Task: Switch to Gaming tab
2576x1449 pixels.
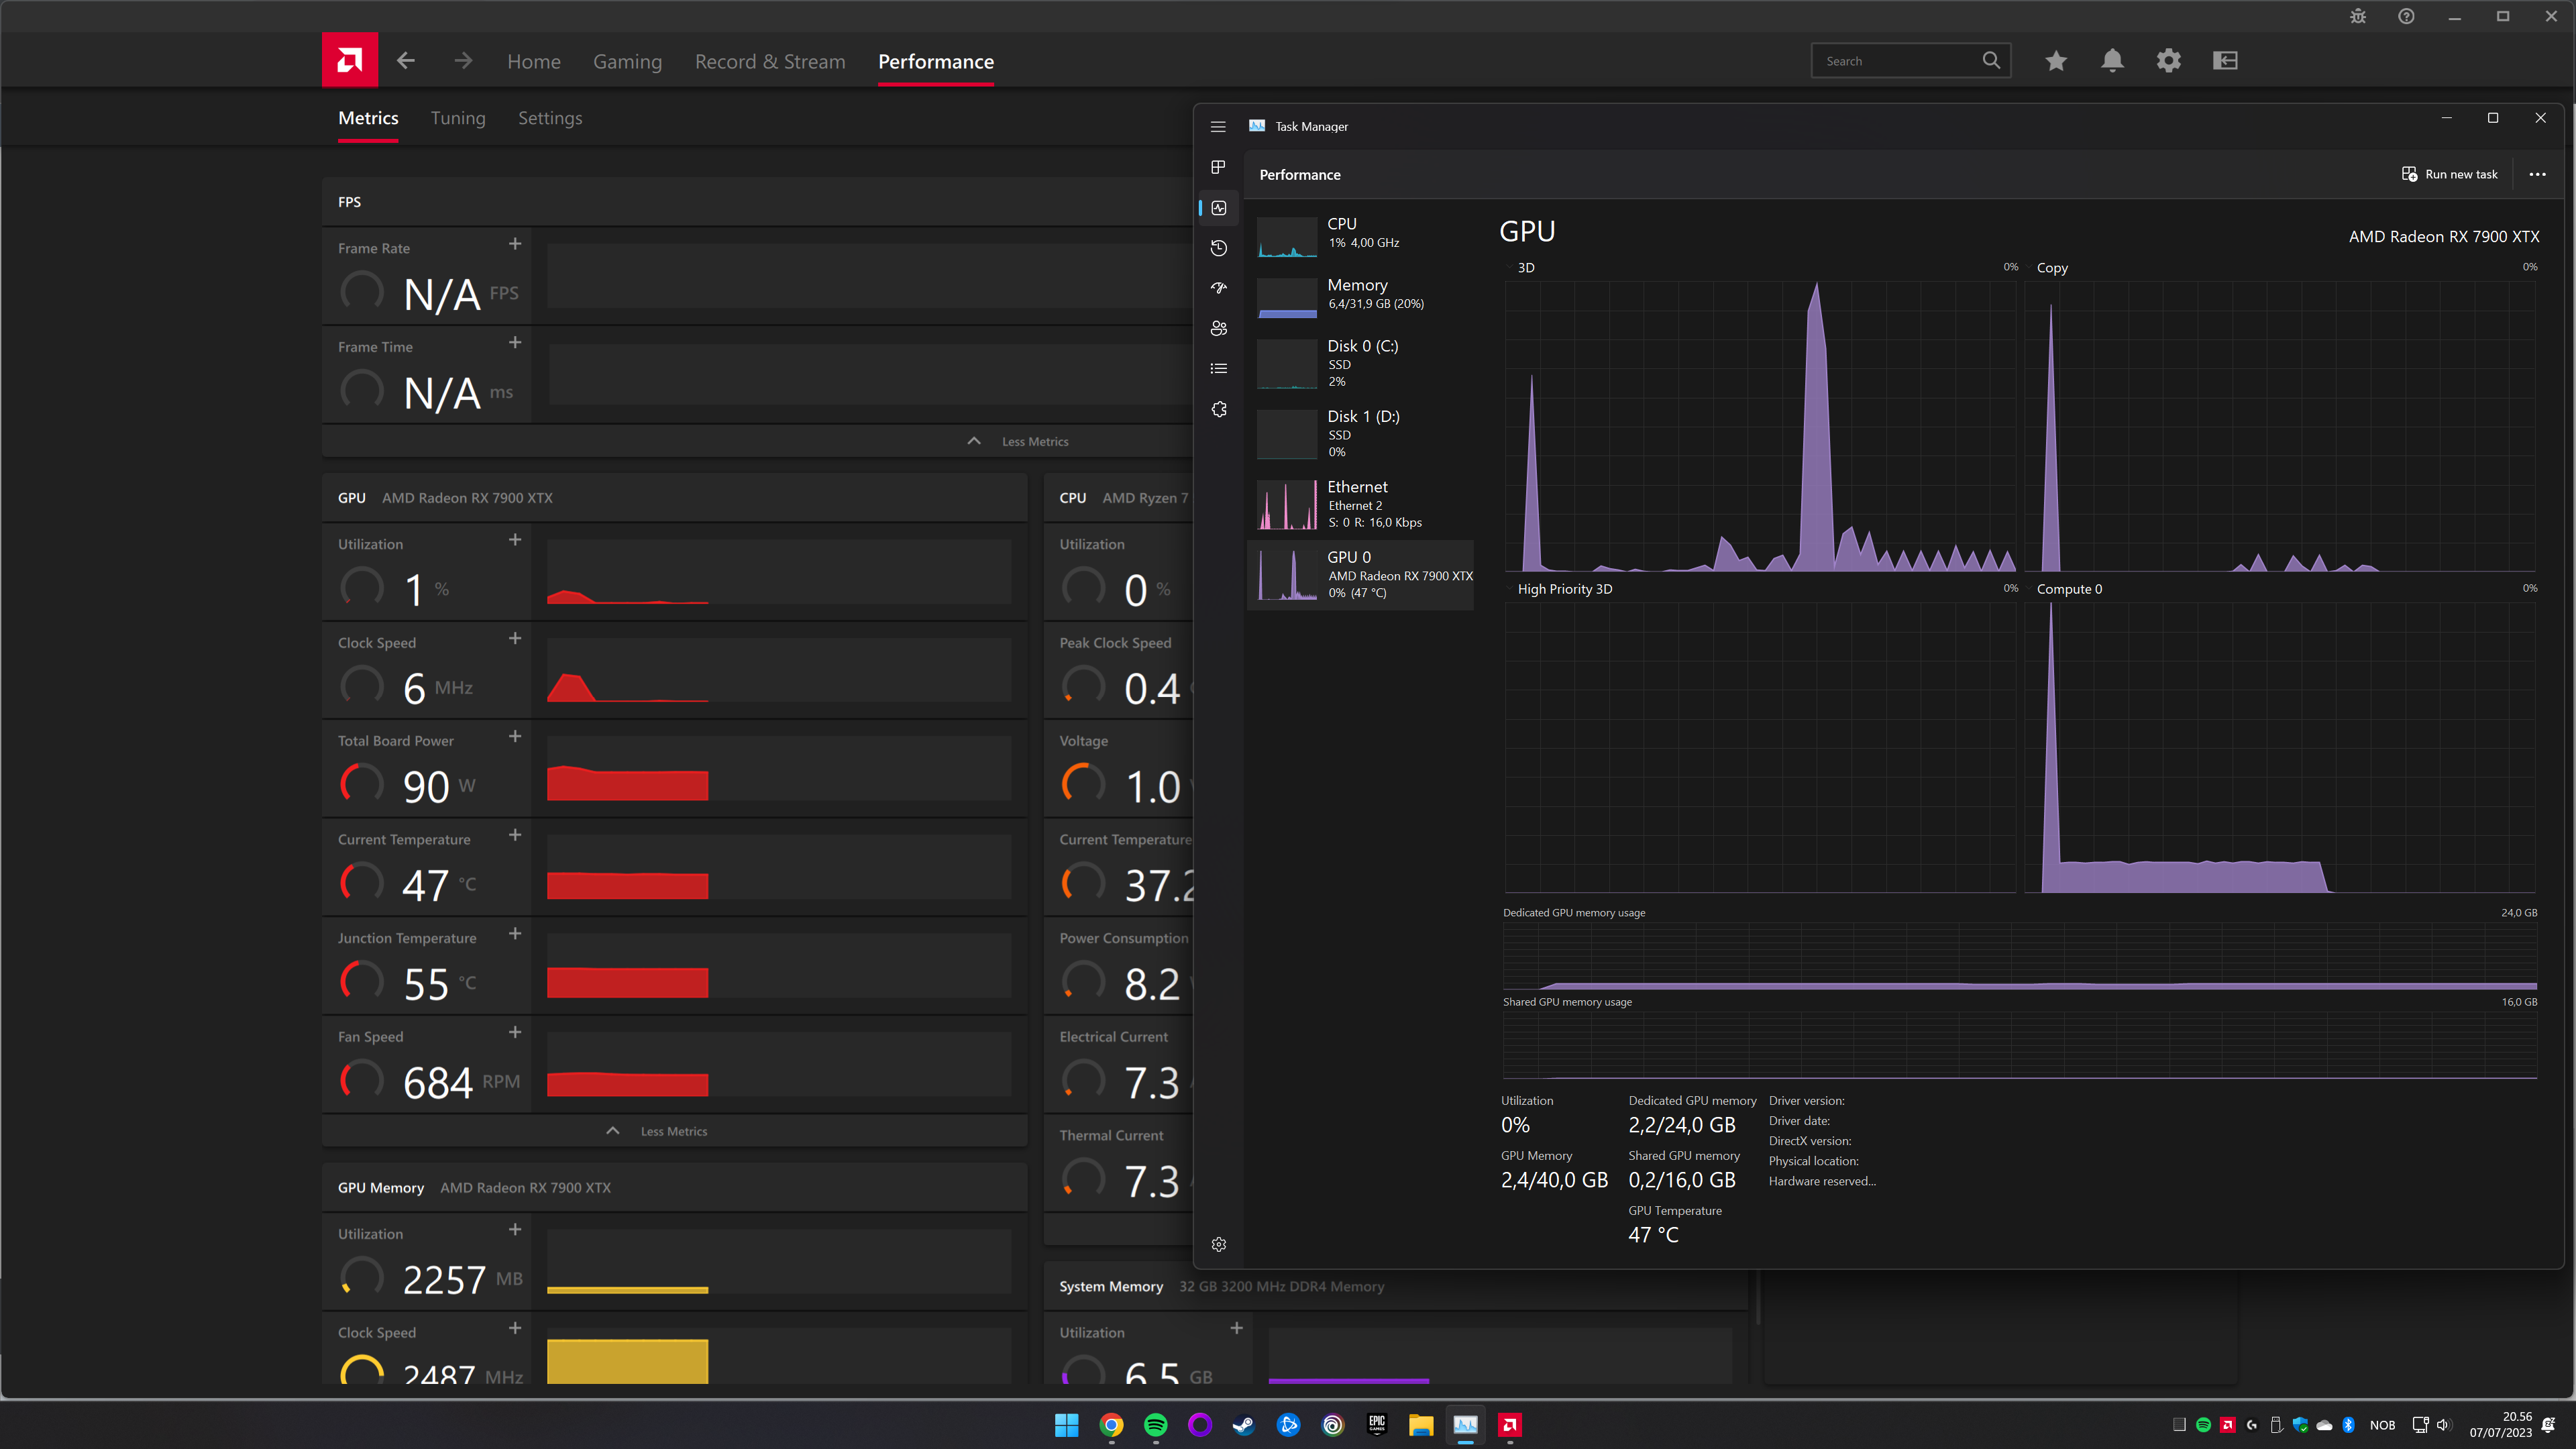Action: pos(627,62)
